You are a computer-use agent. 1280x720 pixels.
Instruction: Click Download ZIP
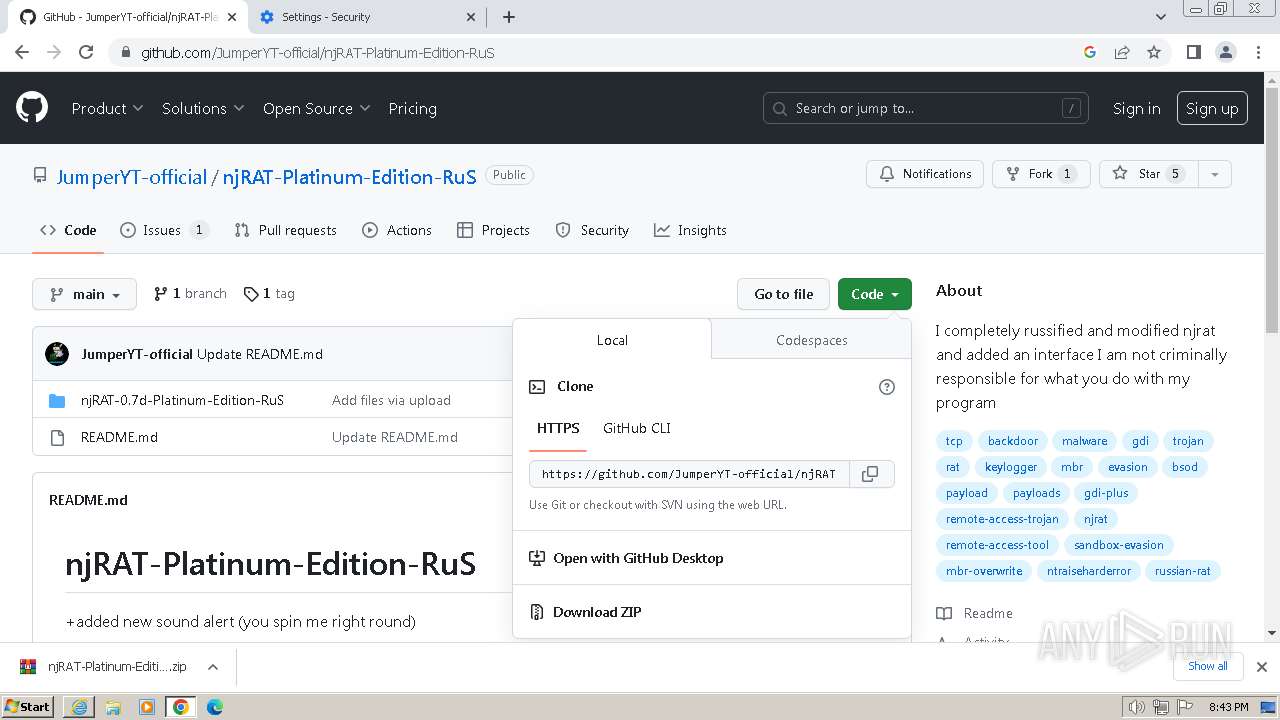point(597,612)
